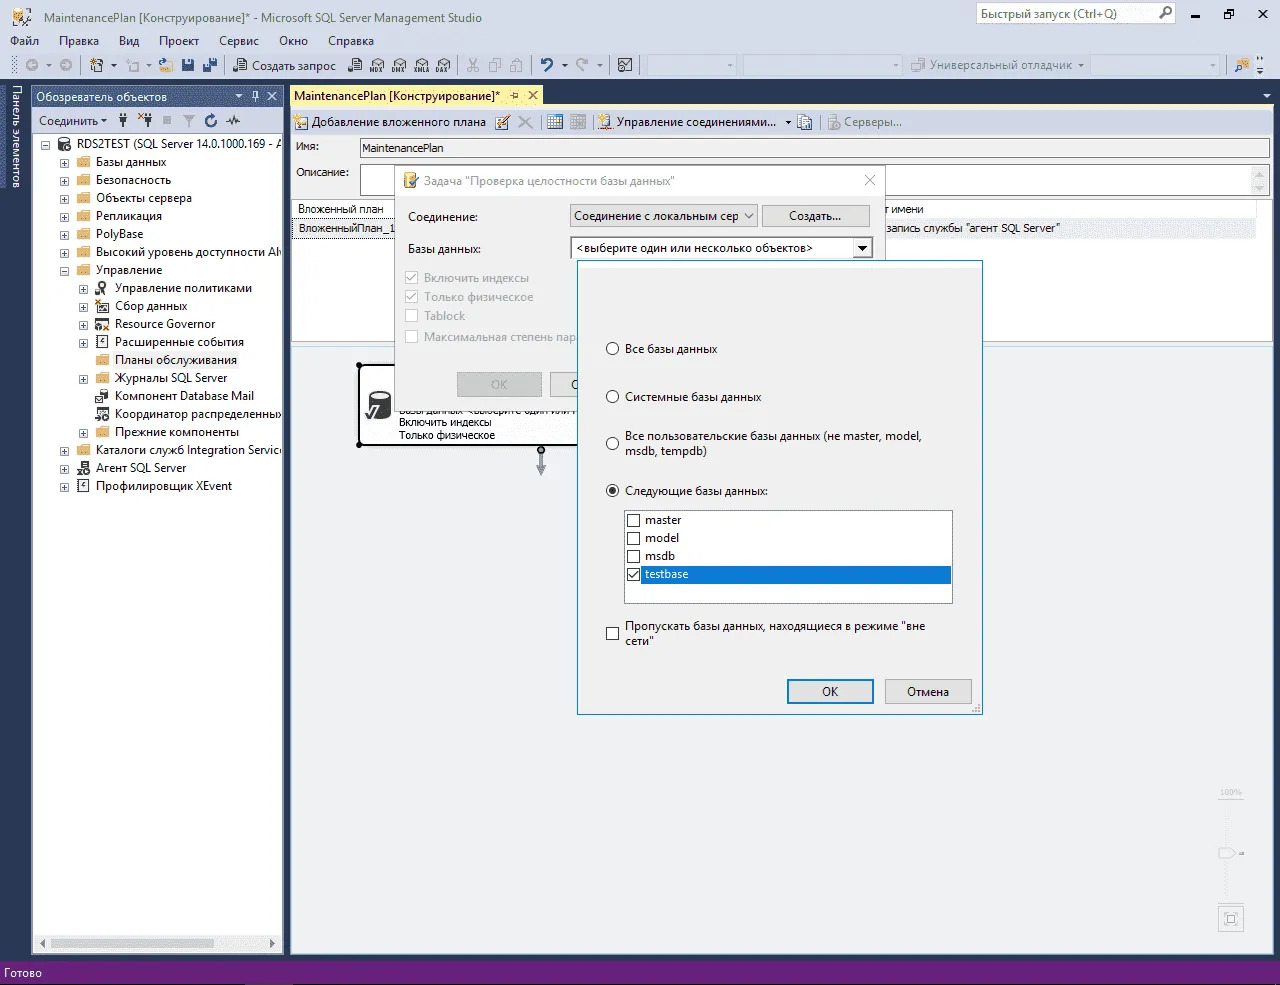Click the subplan properties icon
This screenshot has width=1280, height=985.
[x=503, y=122]
